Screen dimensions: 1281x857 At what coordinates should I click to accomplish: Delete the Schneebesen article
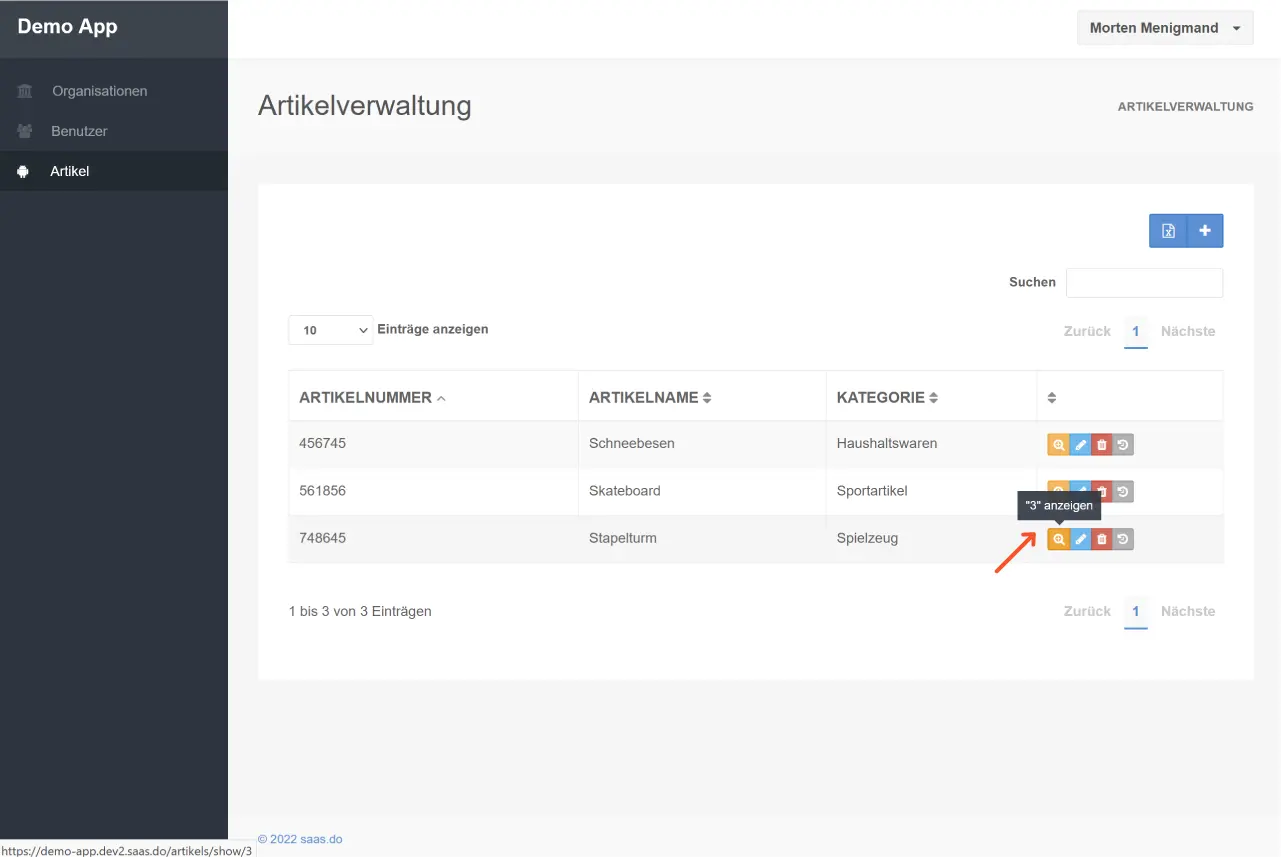1102,445
